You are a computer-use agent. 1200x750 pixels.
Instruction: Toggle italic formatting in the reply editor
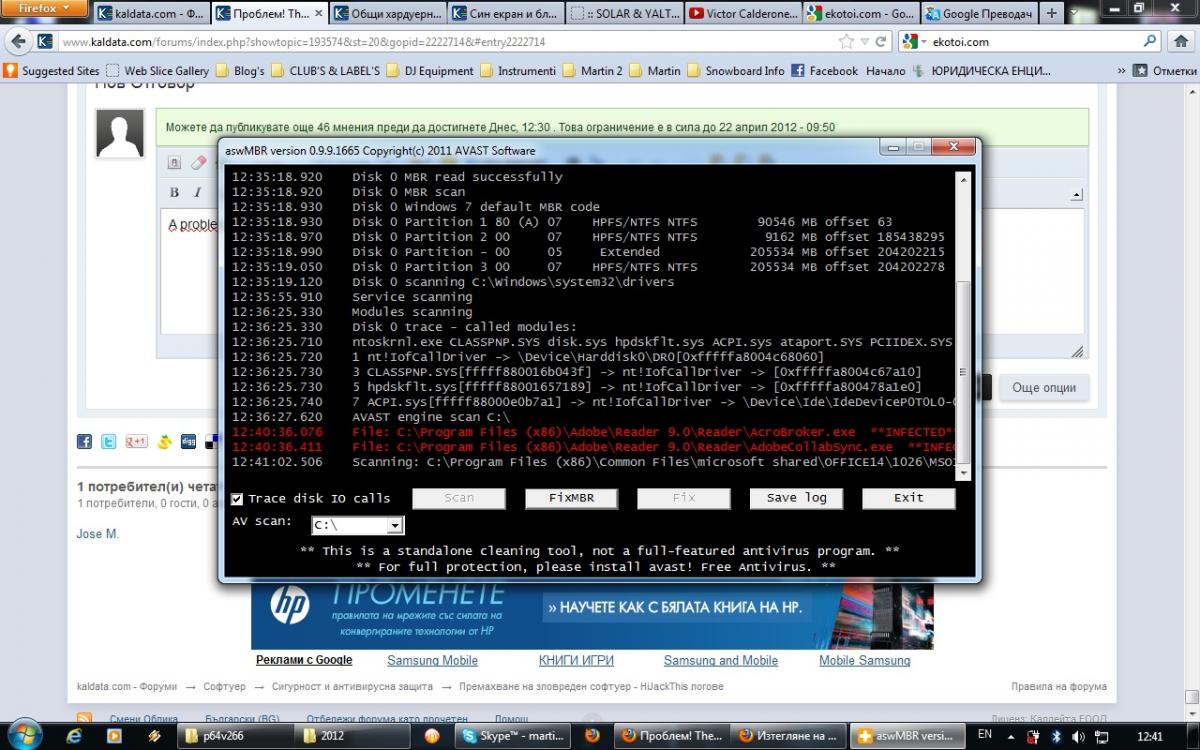(x=198, y=192)
